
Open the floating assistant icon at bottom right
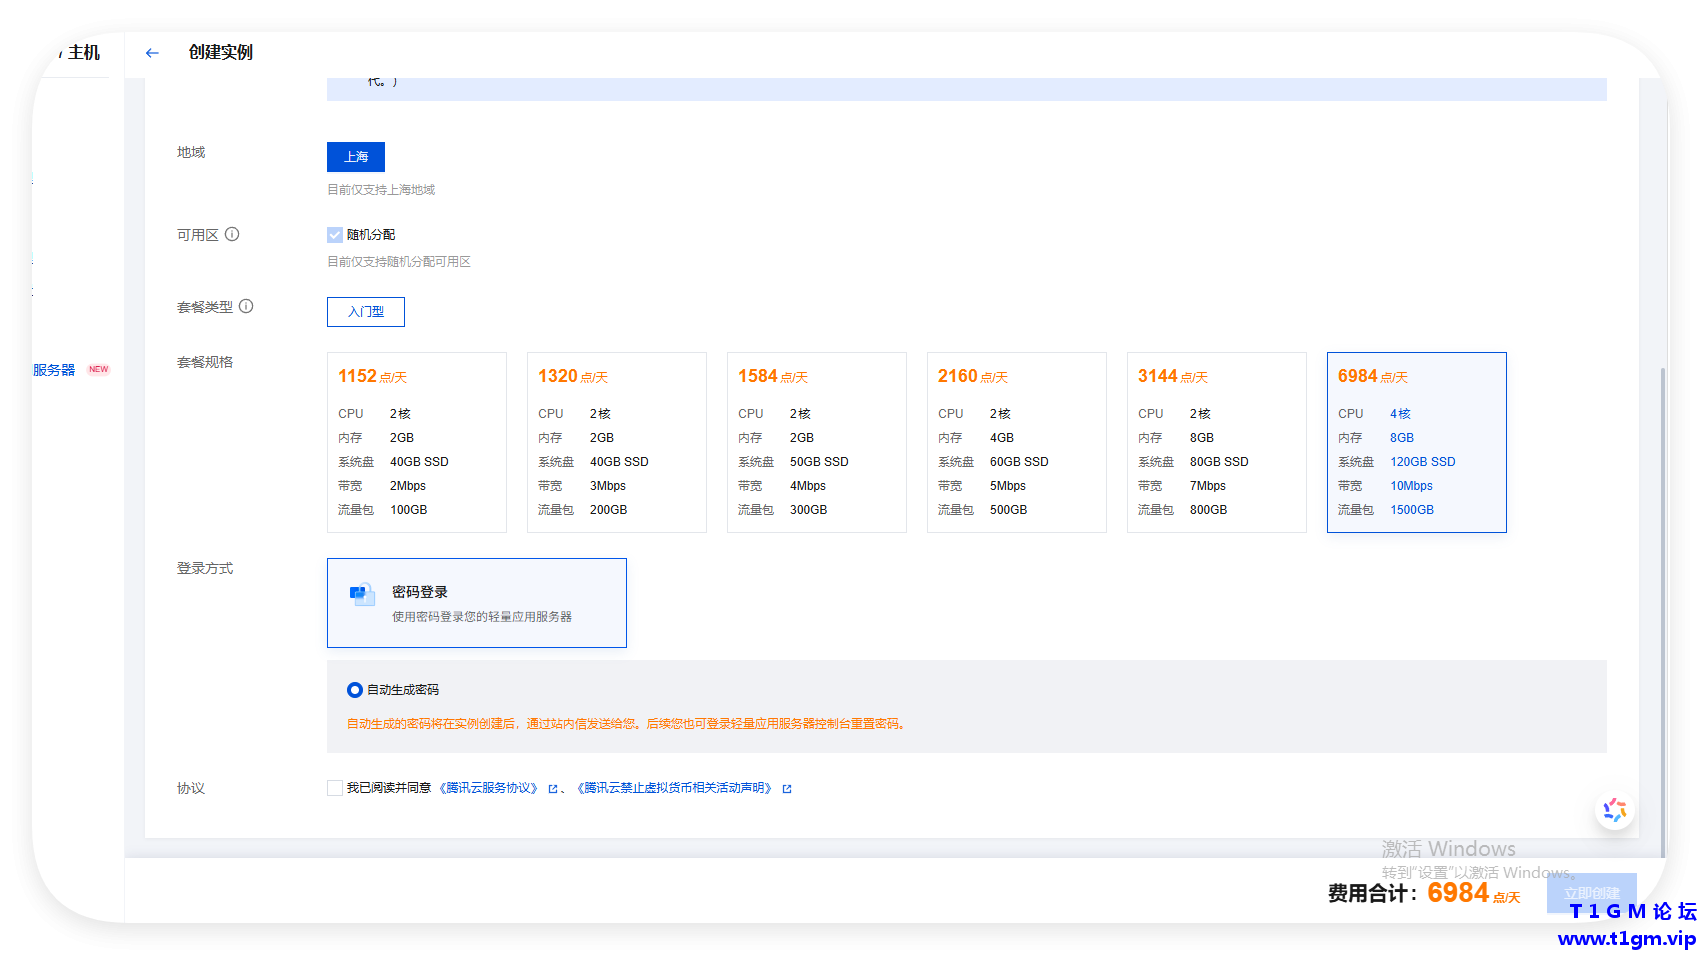(1615, 810)
